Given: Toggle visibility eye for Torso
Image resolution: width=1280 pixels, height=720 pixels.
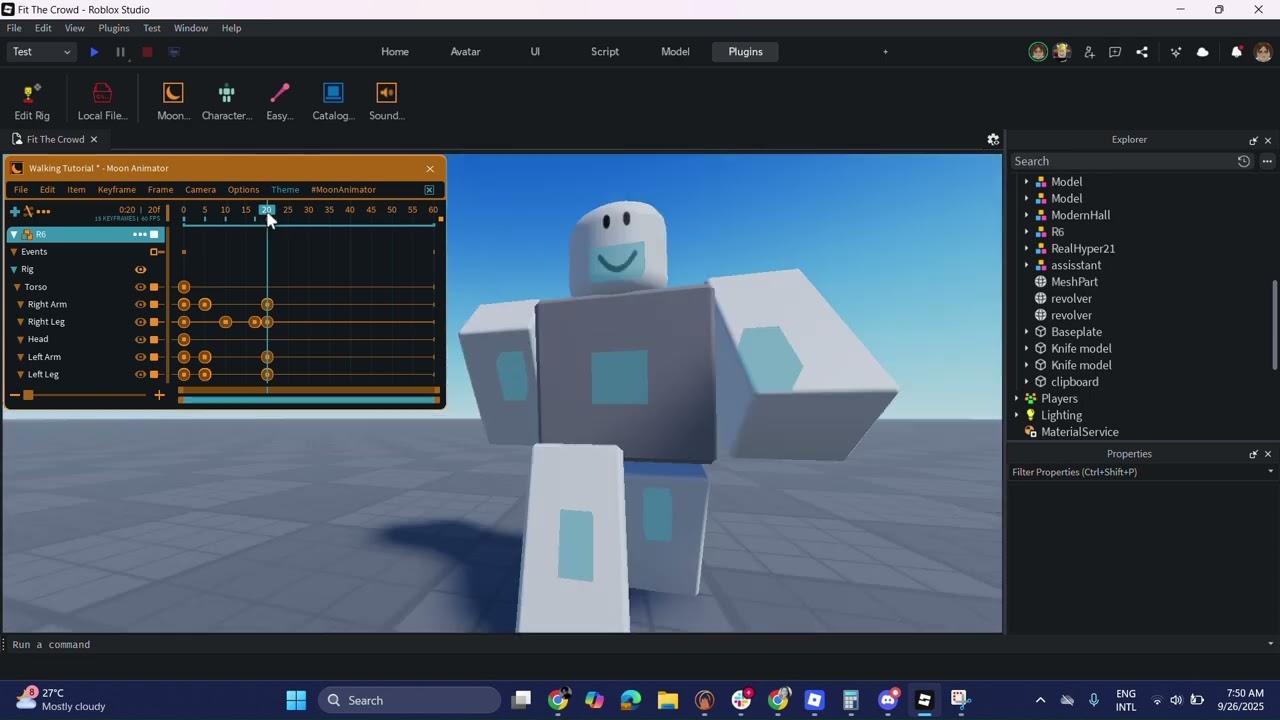Looking at the screenshot, I should [140, 287].
